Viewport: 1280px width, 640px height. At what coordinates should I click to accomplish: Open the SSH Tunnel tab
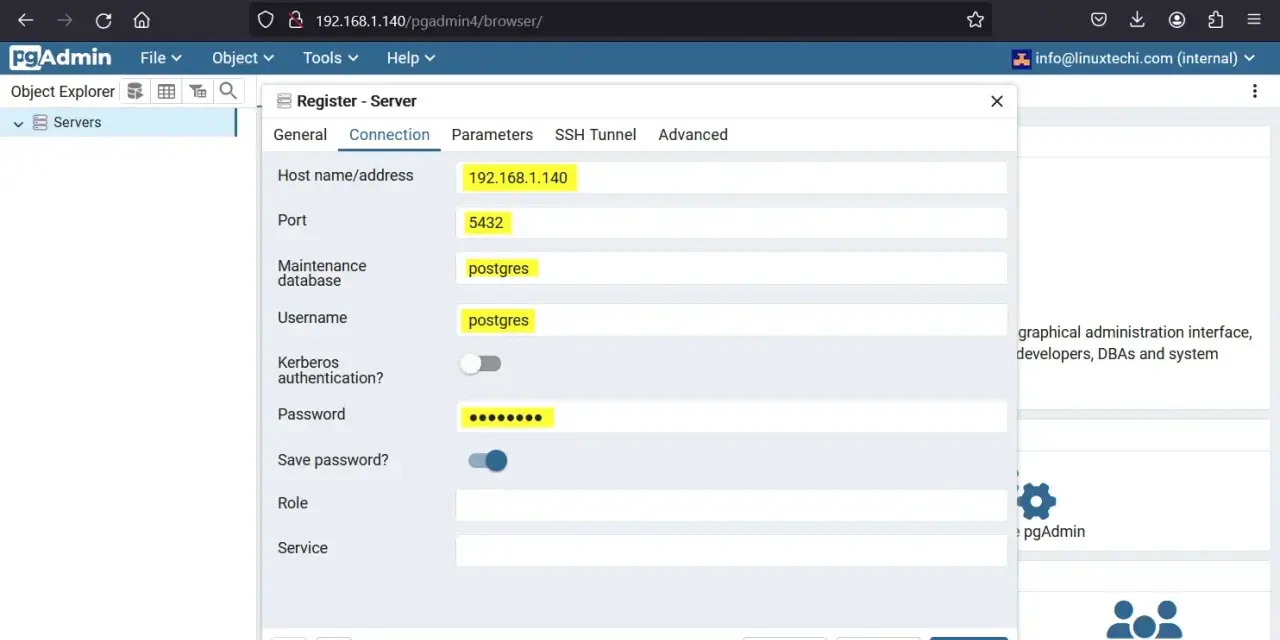595,135
